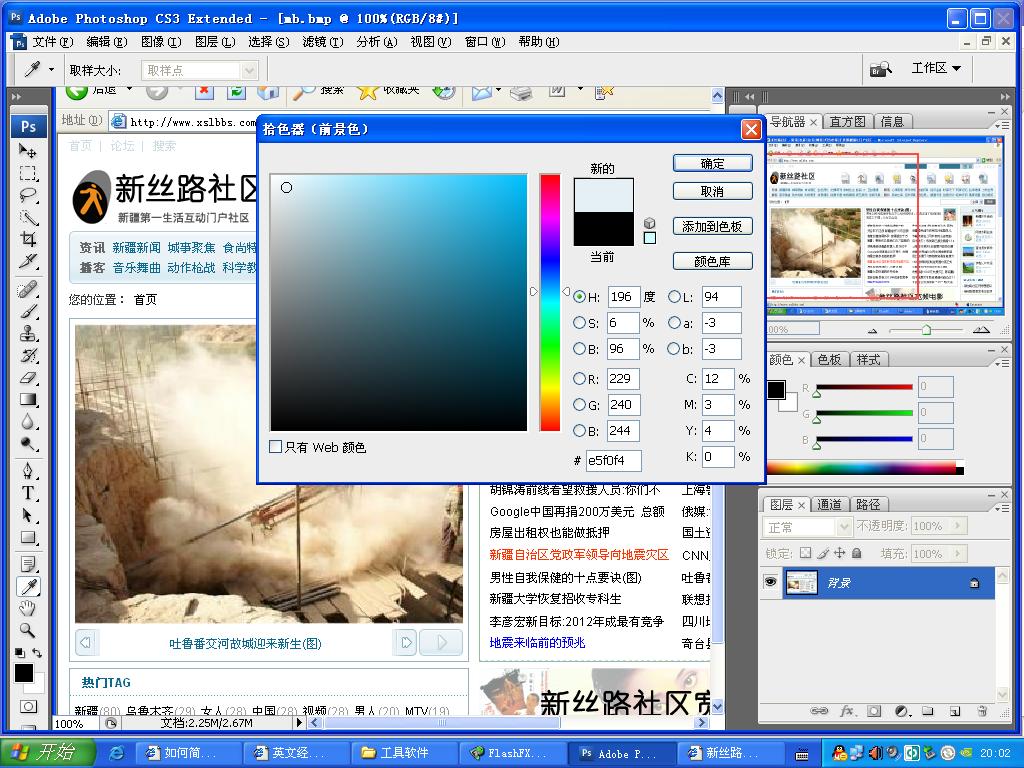
Task: Open the 工作区 workspace dropdown
Action: (x=936, y=68)
